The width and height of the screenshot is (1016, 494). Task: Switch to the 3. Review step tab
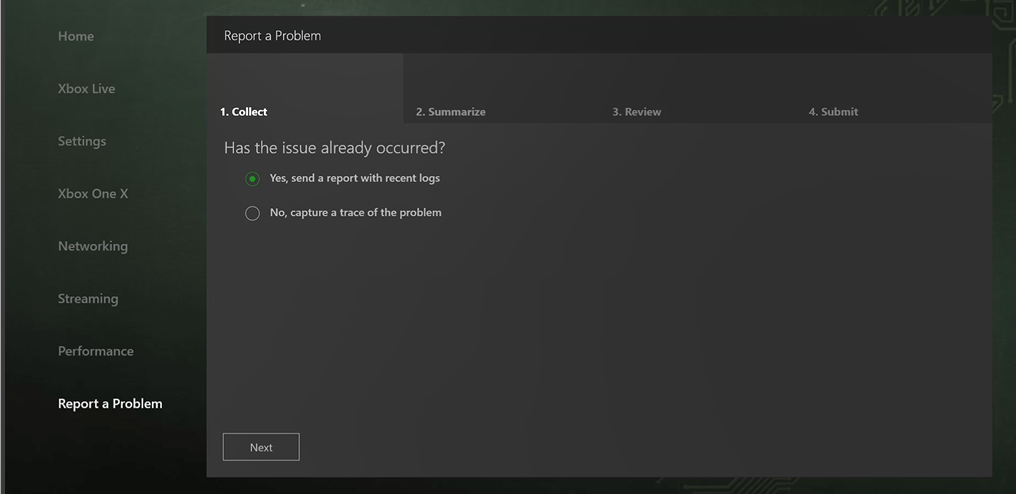(x=697, y=88)
